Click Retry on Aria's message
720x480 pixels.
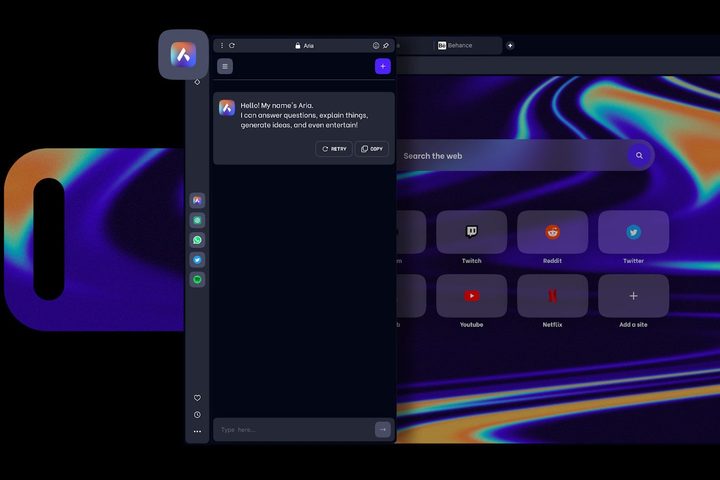(334, 149)
